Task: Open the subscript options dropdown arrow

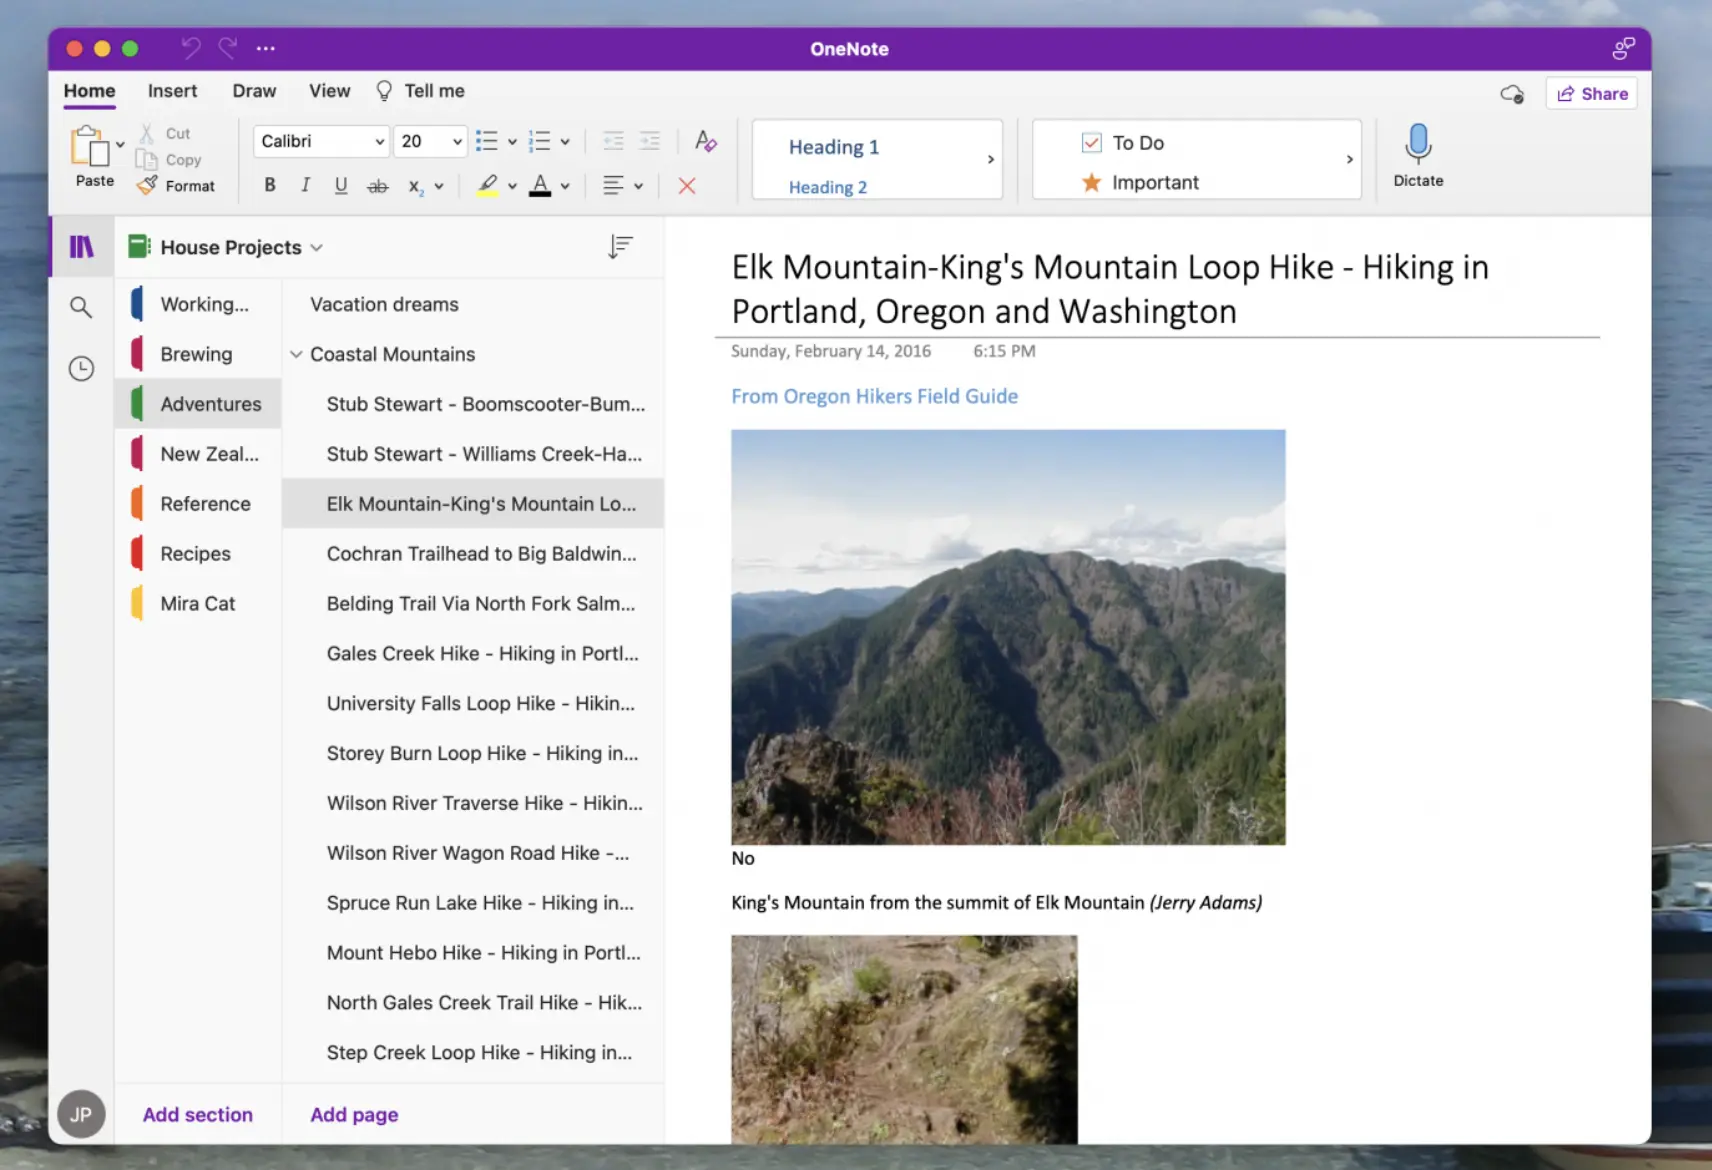Action: pyautogui.click(x=438, y=186)
